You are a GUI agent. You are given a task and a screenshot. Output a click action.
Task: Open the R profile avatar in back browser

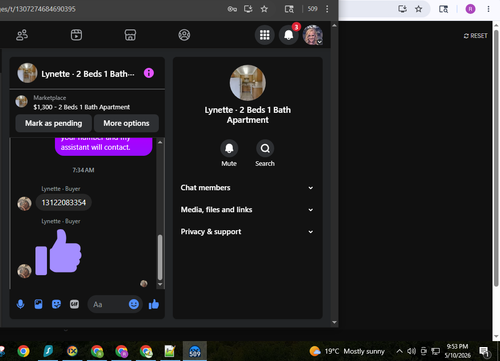470,9
